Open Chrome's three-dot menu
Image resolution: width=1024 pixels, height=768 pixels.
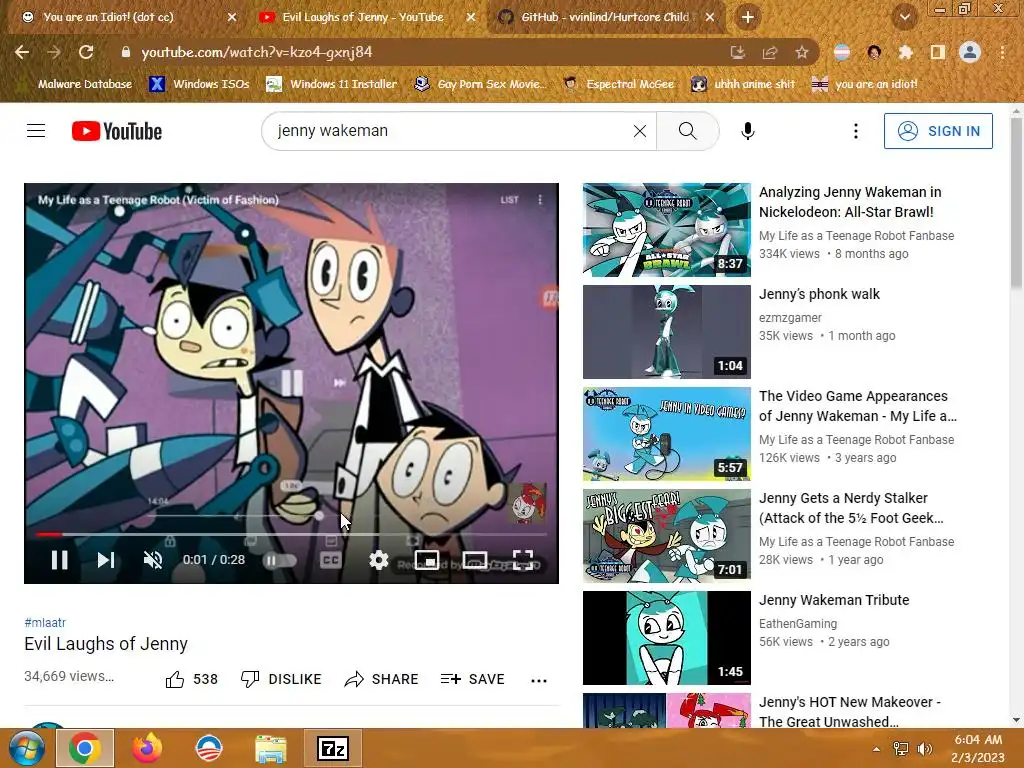(x=1002, y=52)
